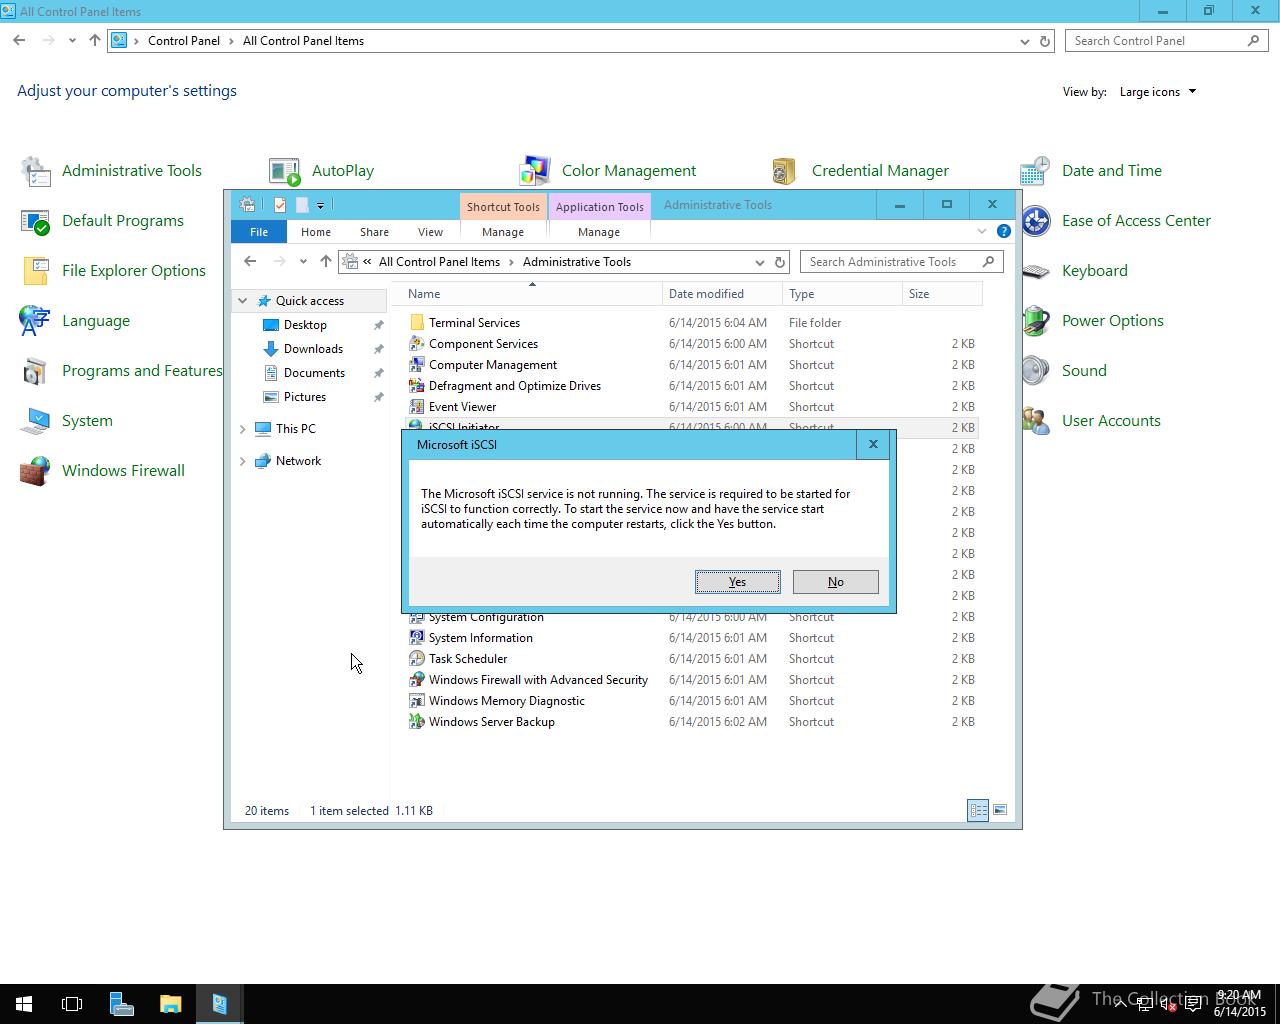
Task: Select Defragment and Optimize Drives entry
Action: point(515,386)
